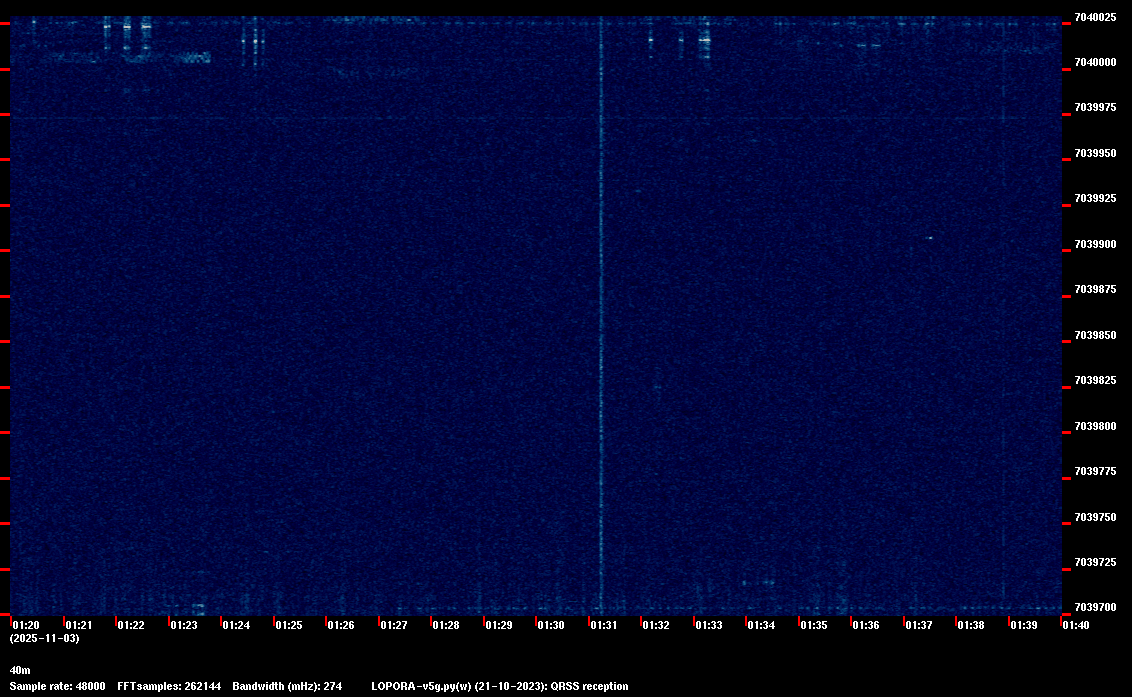
Task: Click the 01:26 time label
Action: [x=341, y=625]
